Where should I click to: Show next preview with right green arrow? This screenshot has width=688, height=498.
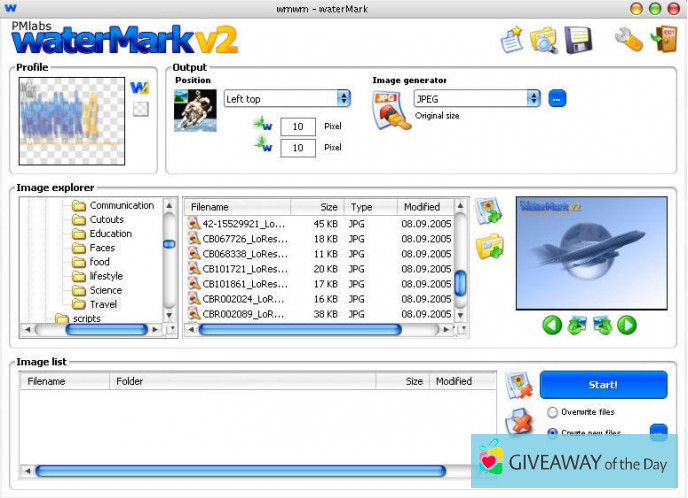coord(627,324)
